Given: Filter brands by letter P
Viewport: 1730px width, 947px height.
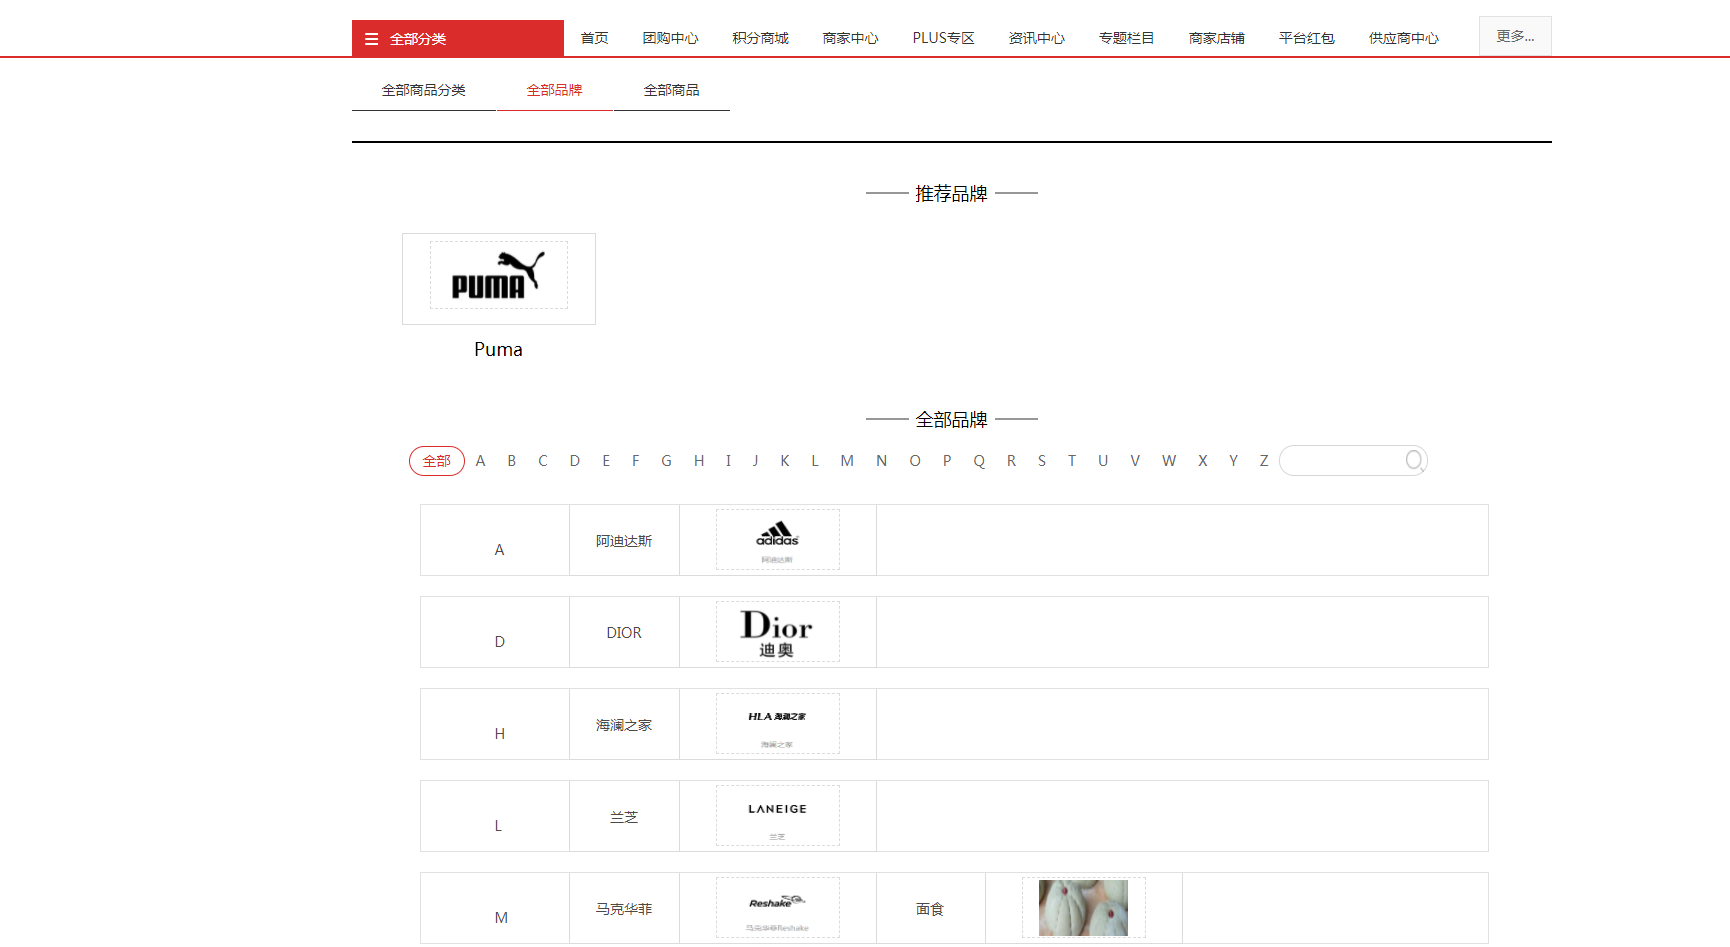Looking at the screenshot, I should click(x=947, y=461).
